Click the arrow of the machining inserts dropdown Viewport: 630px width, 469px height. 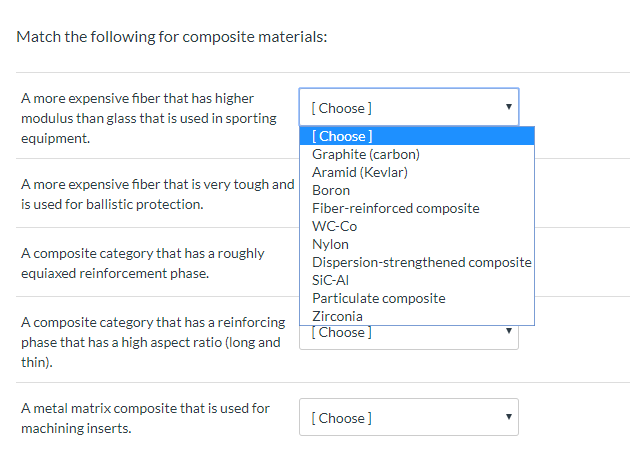tap(508, 418)
